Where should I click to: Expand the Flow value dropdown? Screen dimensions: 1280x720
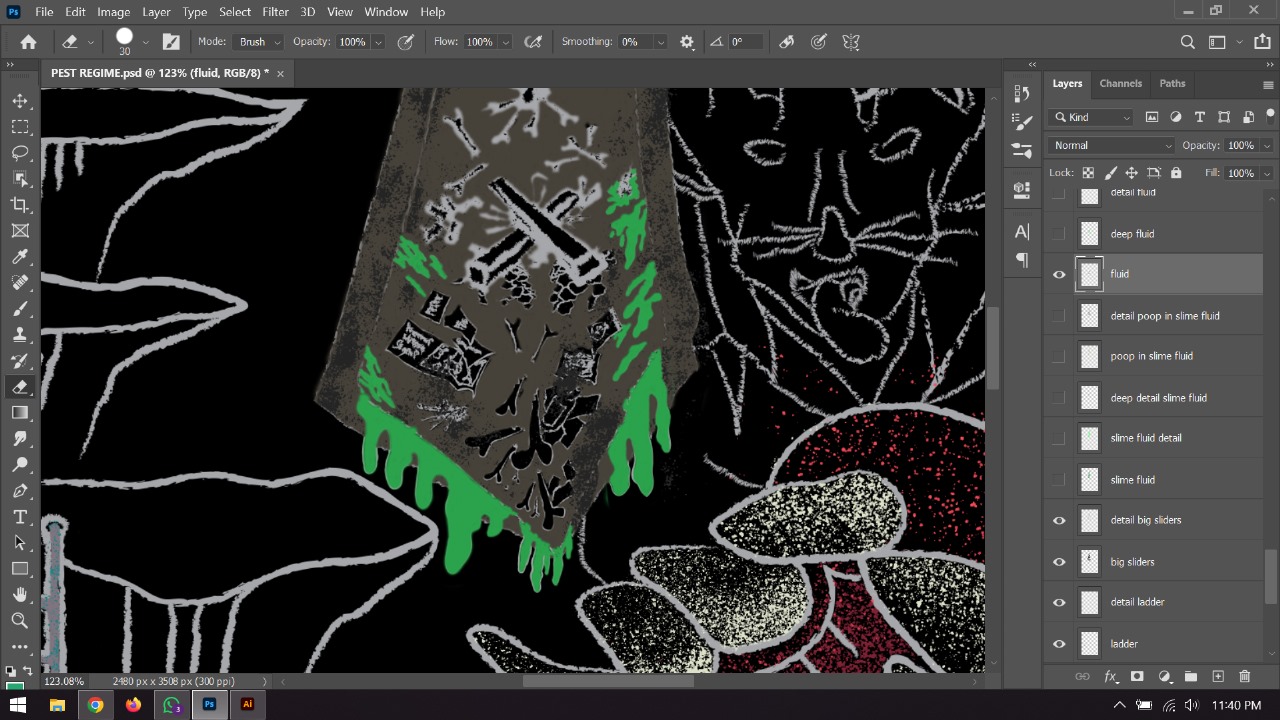(x=505, y=42)
